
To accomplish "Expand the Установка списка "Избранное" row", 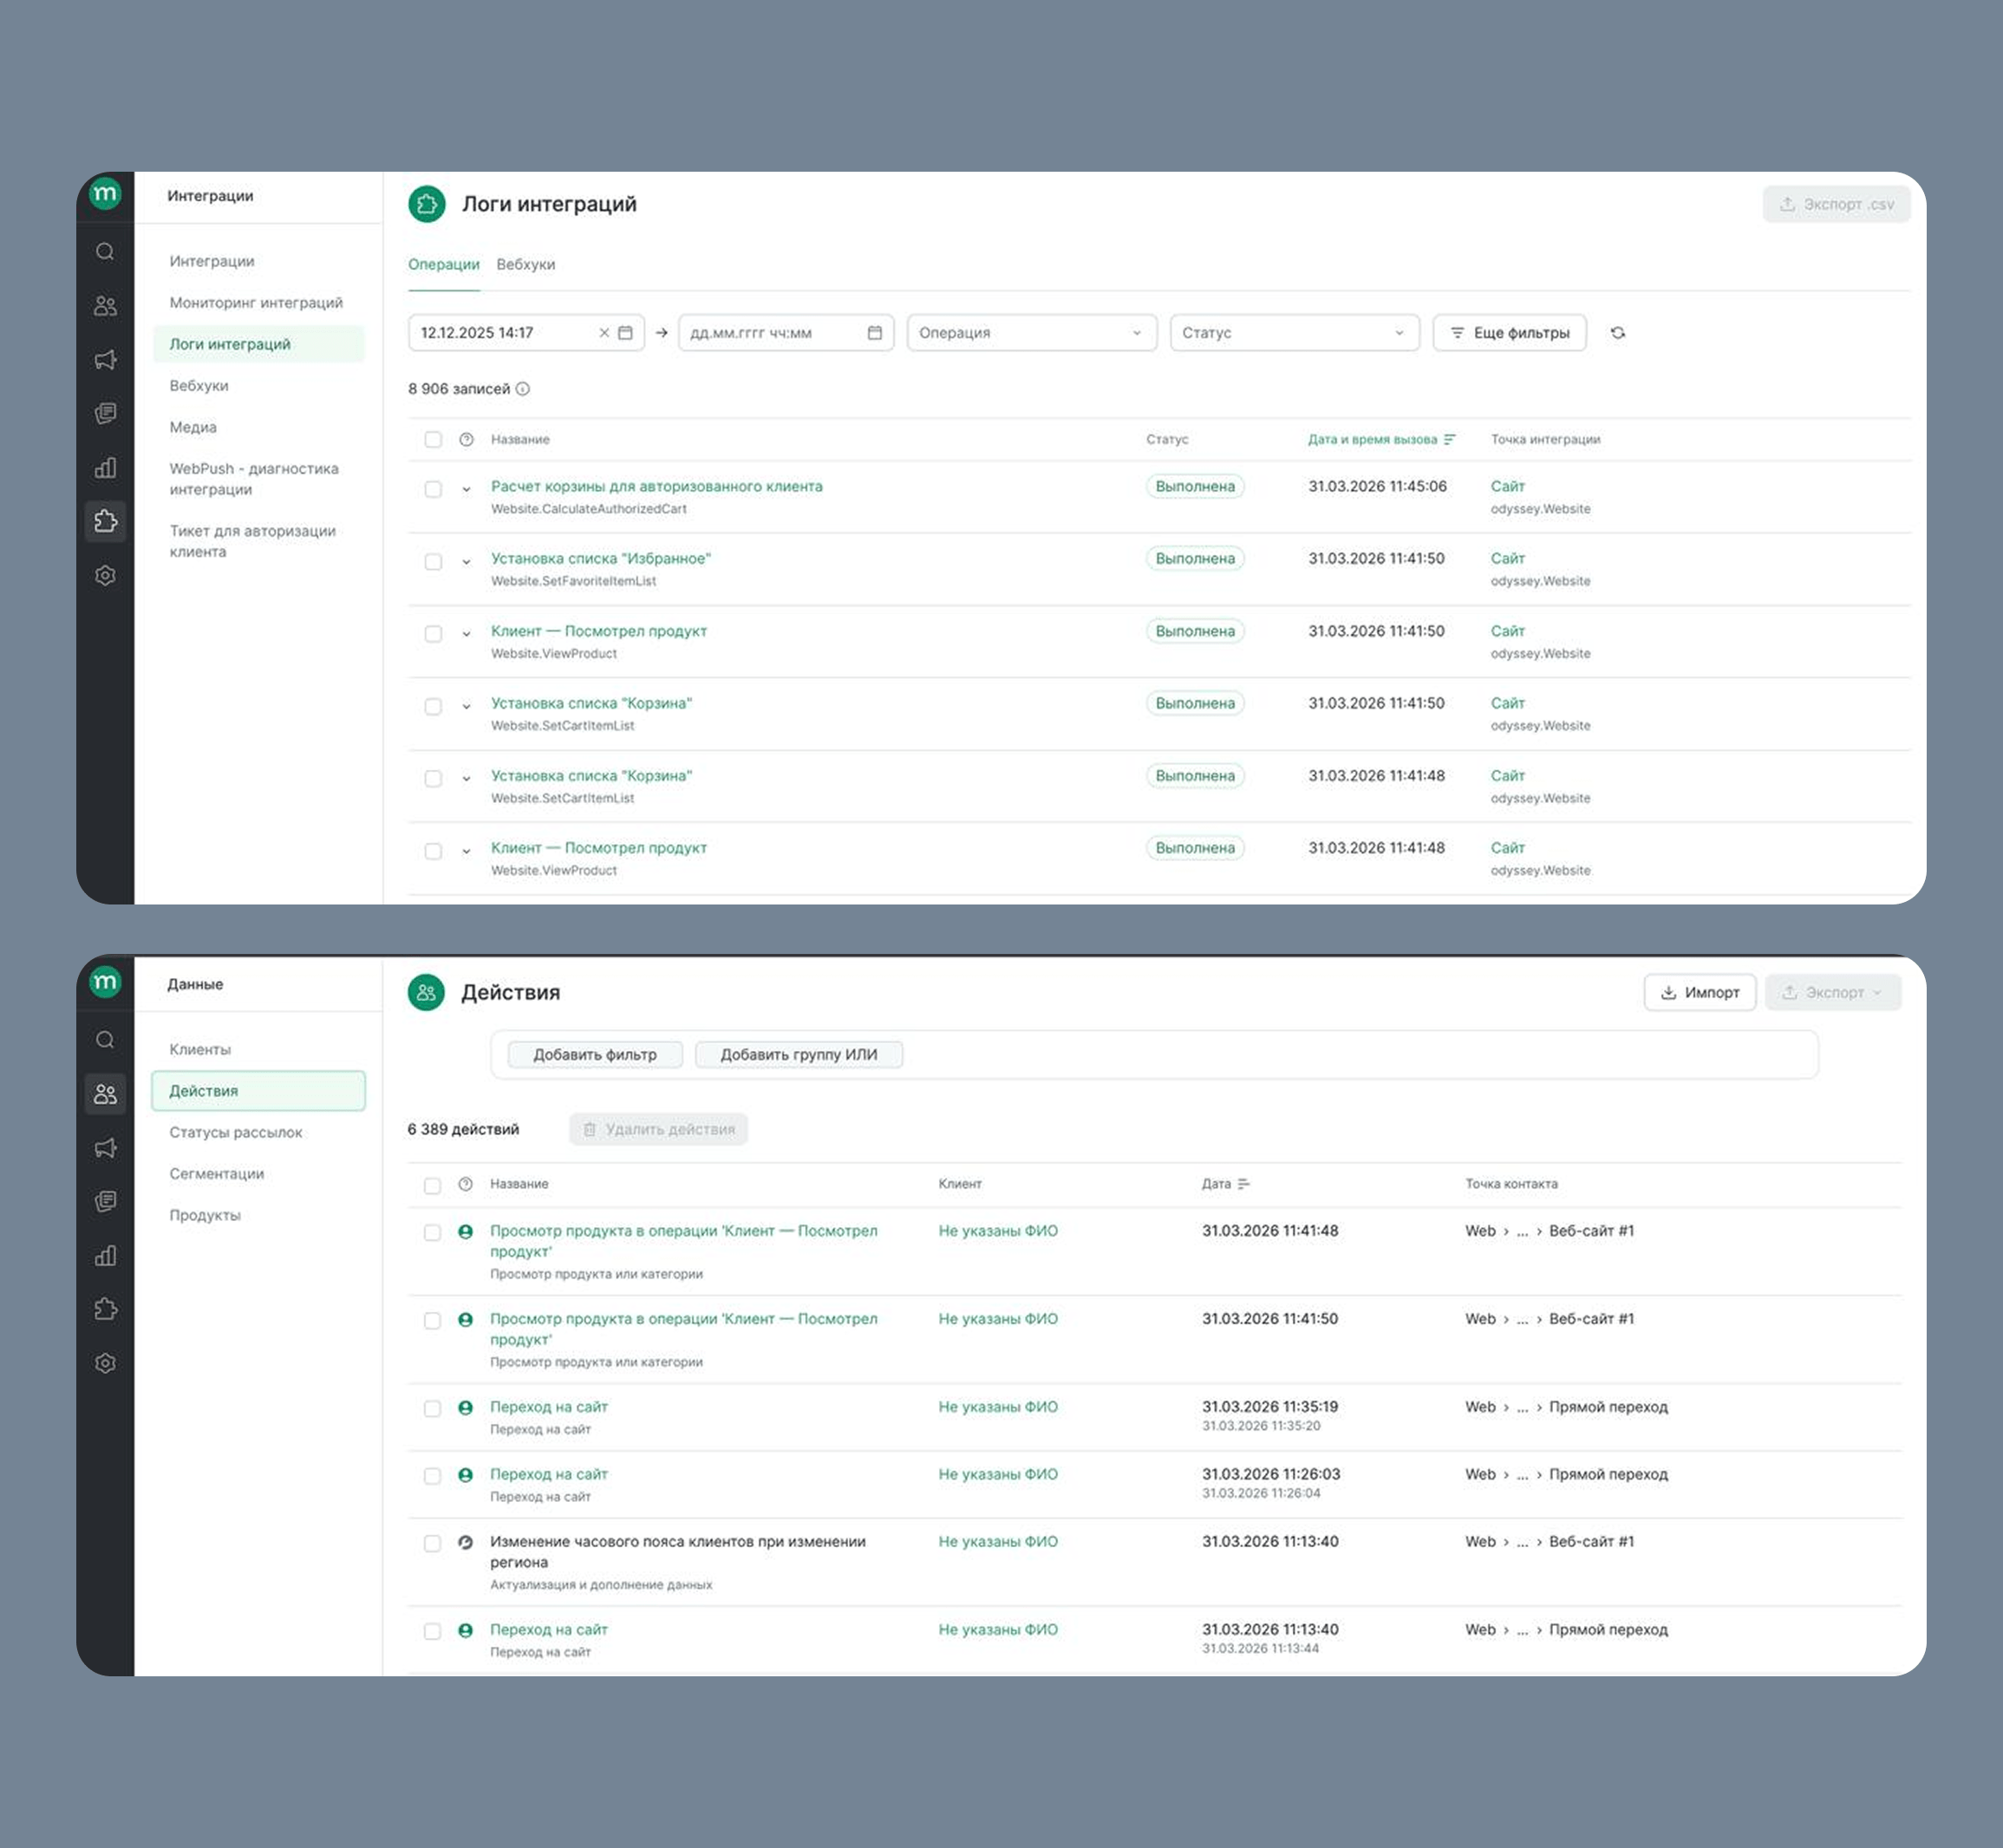I will coord(466,562).
